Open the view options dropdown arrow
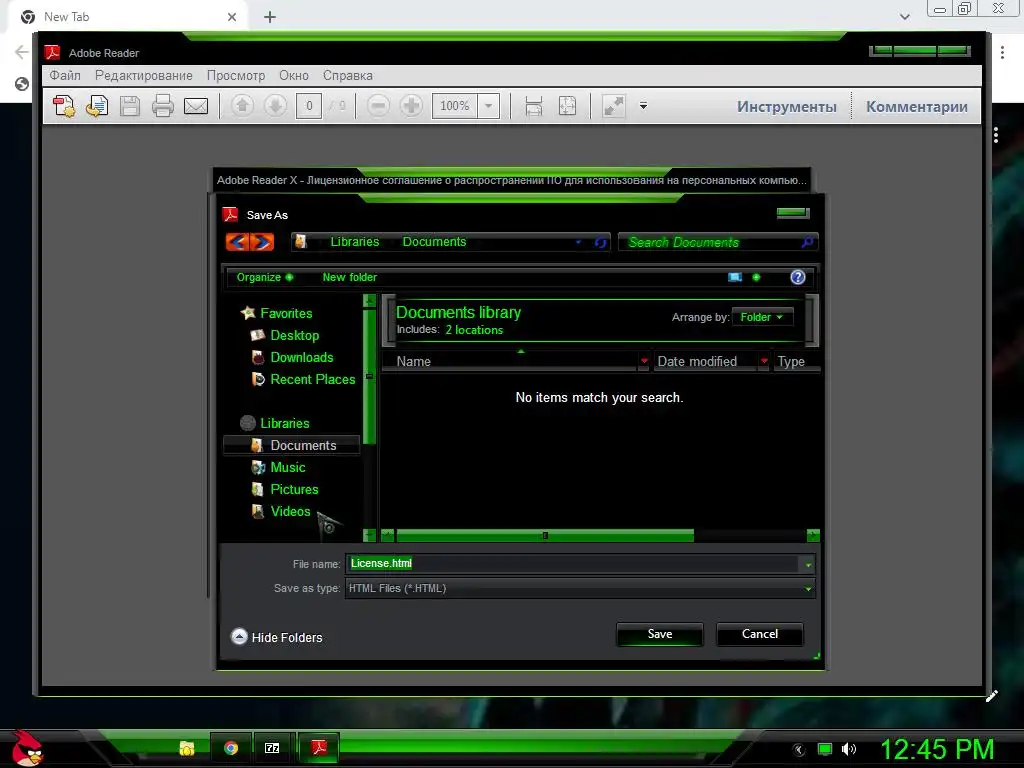The width and height of the screenshot is (1024, 768). [756, 277]
